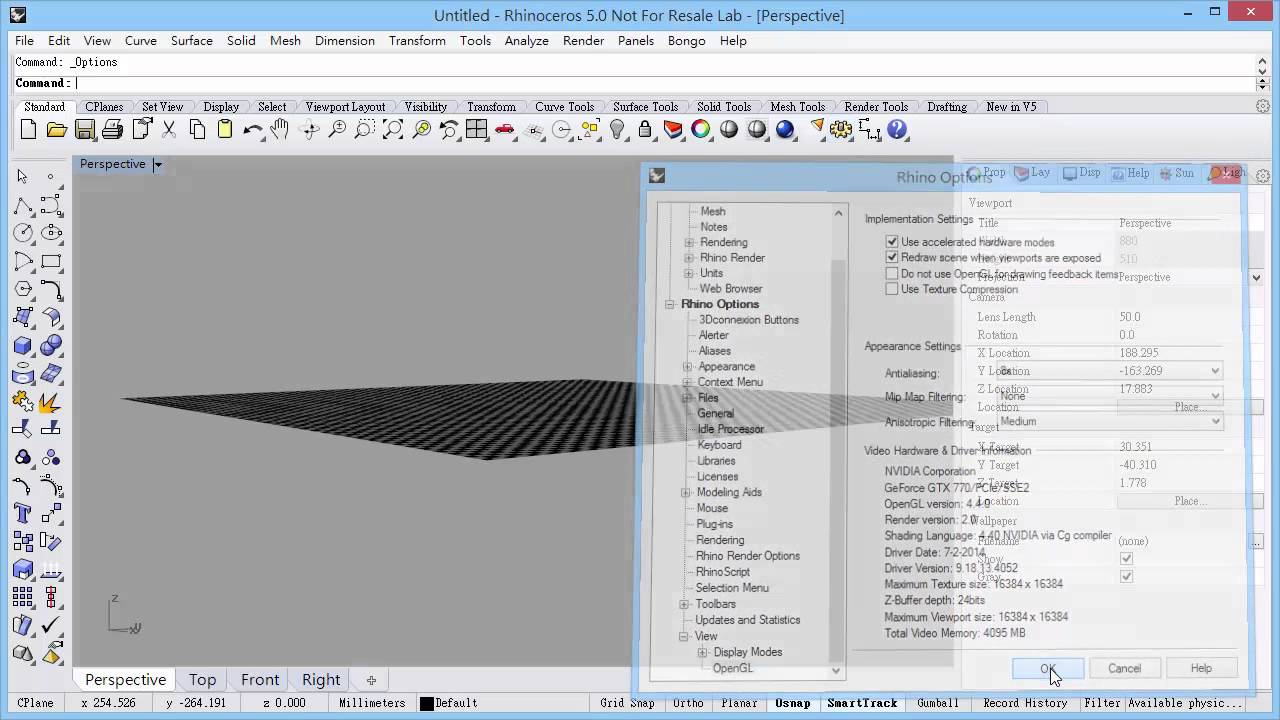Switch to the Curve Tools toolbar tab
The height and width of the screenshot is (720, 1280).
click(x=564, y=107)
